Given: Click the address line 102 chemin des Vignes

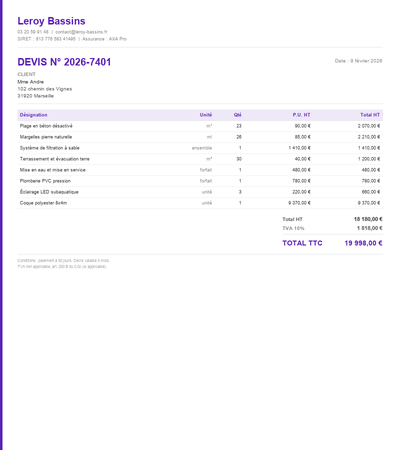Looking at the screenshot, I should (x=45, y=89).
